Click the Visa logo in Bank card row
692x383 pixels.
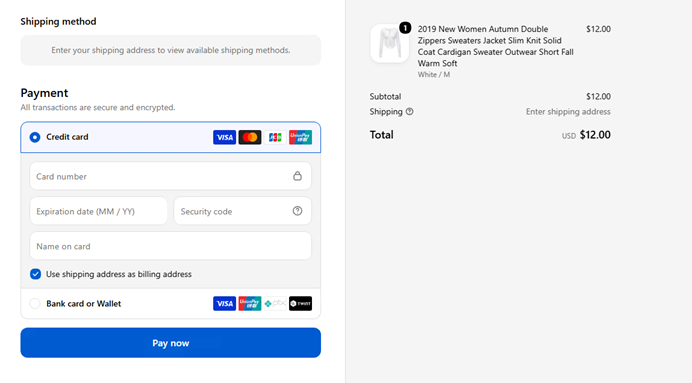point(224,304)
